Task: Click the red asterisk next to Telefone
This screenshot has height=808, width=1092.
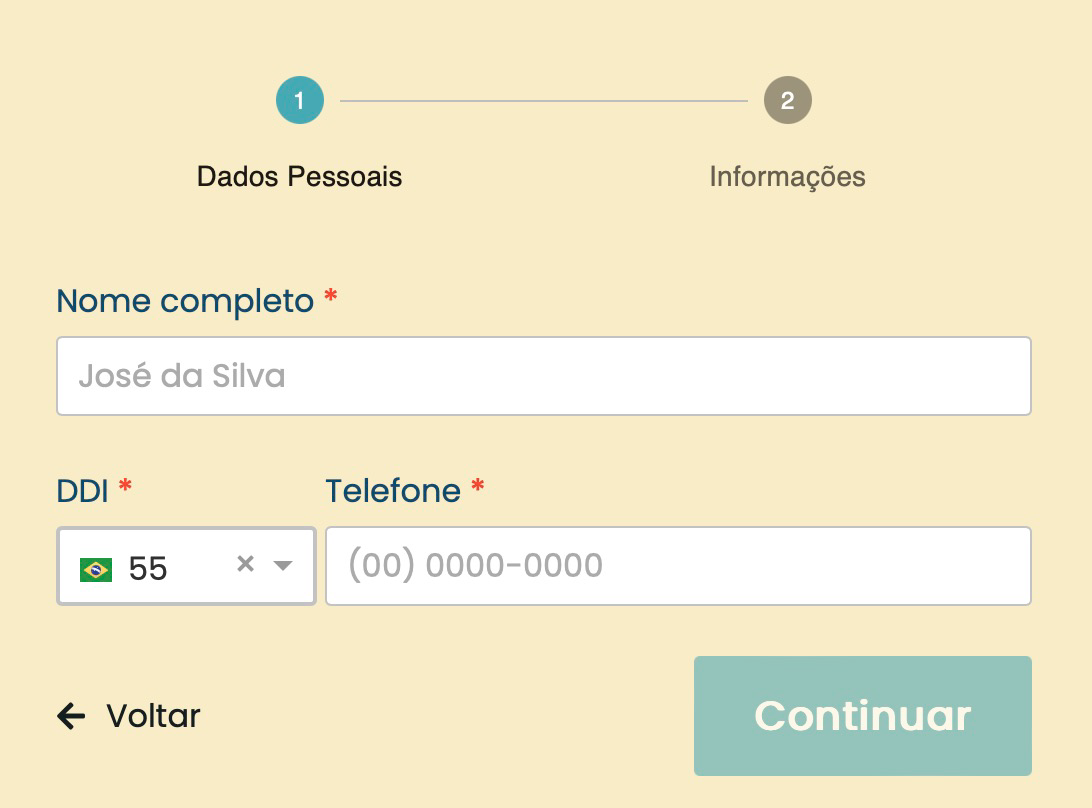Action: point(478,487)
